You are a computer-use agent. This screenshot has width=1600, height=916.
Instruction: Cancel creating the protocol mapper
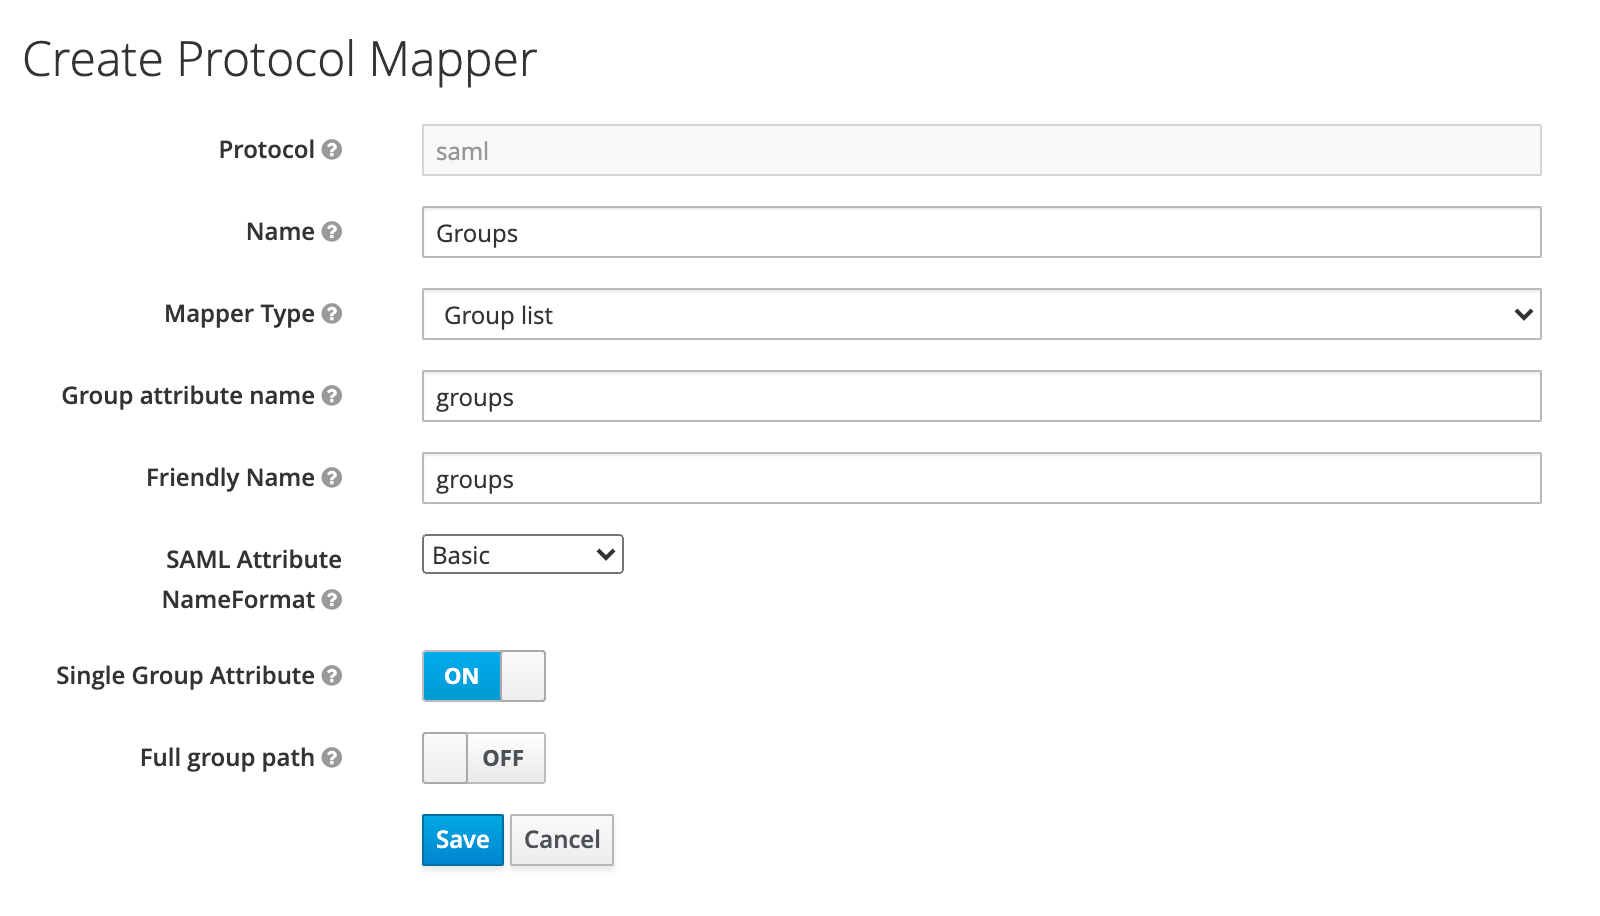pyautogui.click(x=561, y=840)
